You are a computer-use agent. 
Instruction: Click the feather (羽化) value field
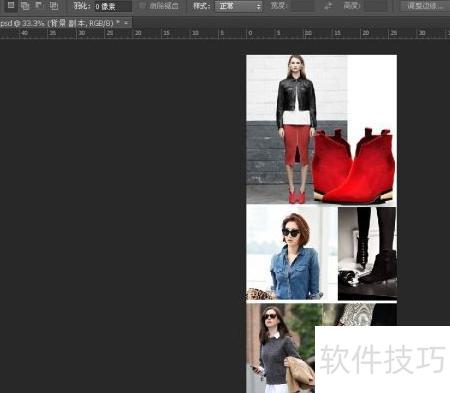[113, 6]
